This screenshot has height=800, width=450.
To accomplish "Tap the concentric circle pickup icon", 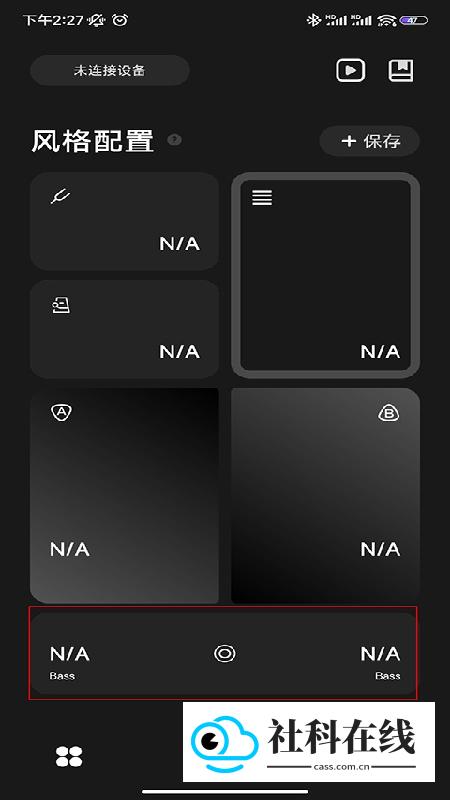I will [x=224, y=654].
